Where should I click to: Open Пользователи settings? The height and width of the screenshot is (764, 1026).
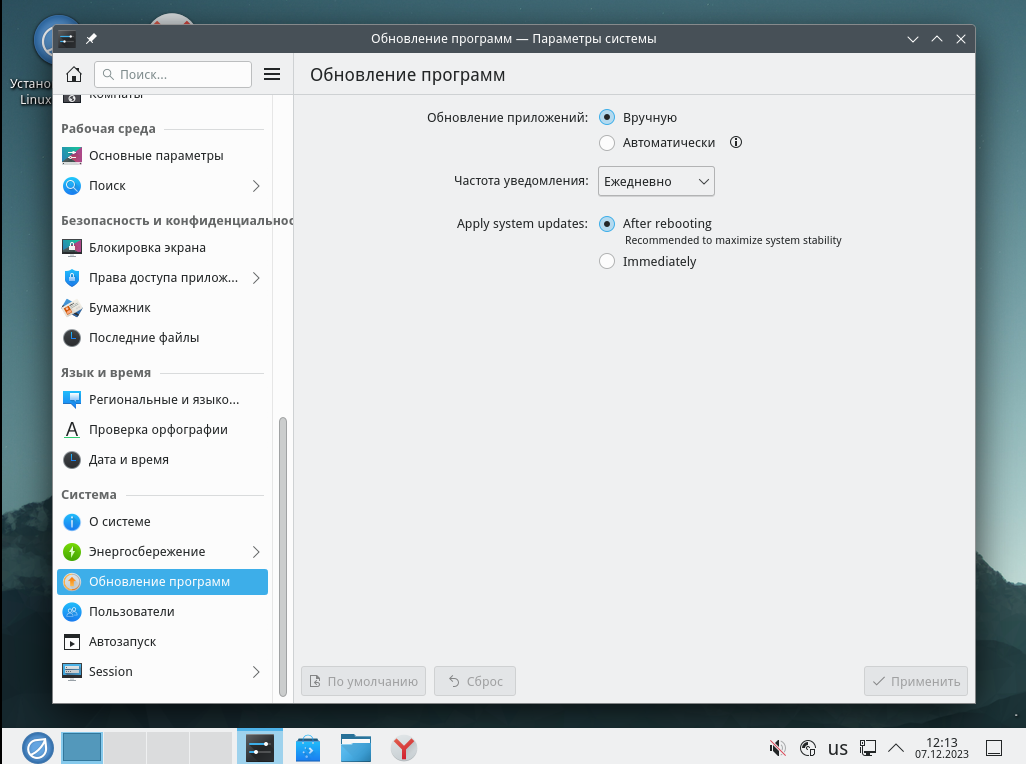162,612
